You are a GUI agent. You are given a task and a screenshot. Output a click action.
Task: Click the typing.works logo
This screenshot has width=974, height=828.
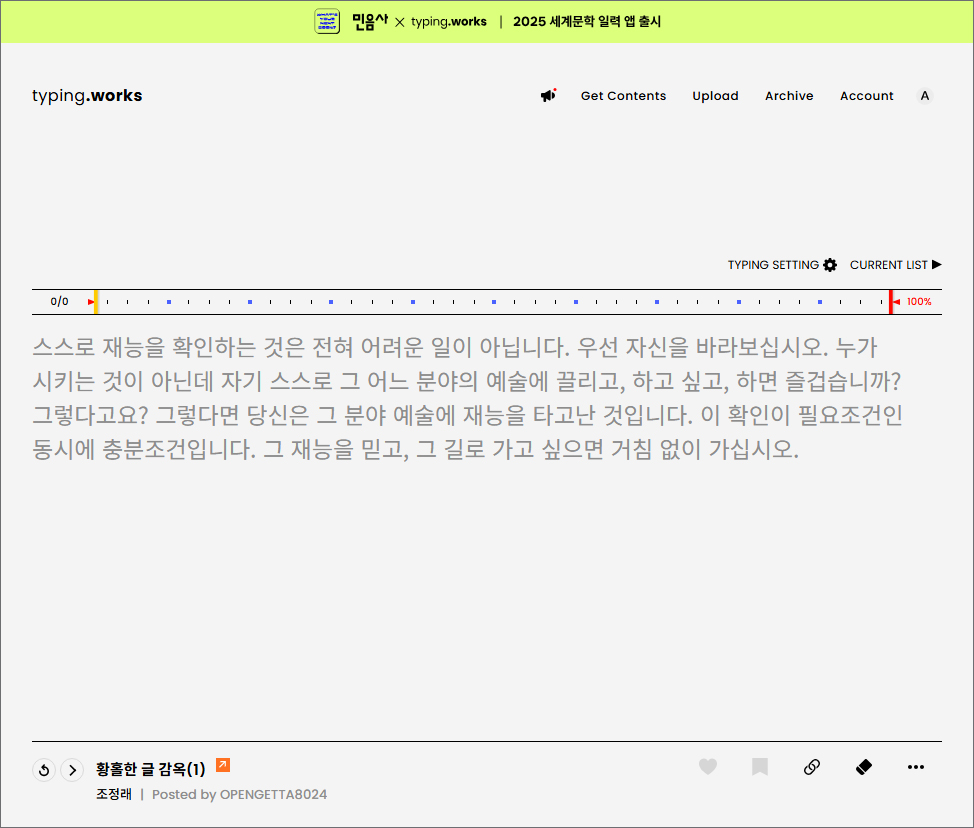pyautogui.click(x=87, y=96)
